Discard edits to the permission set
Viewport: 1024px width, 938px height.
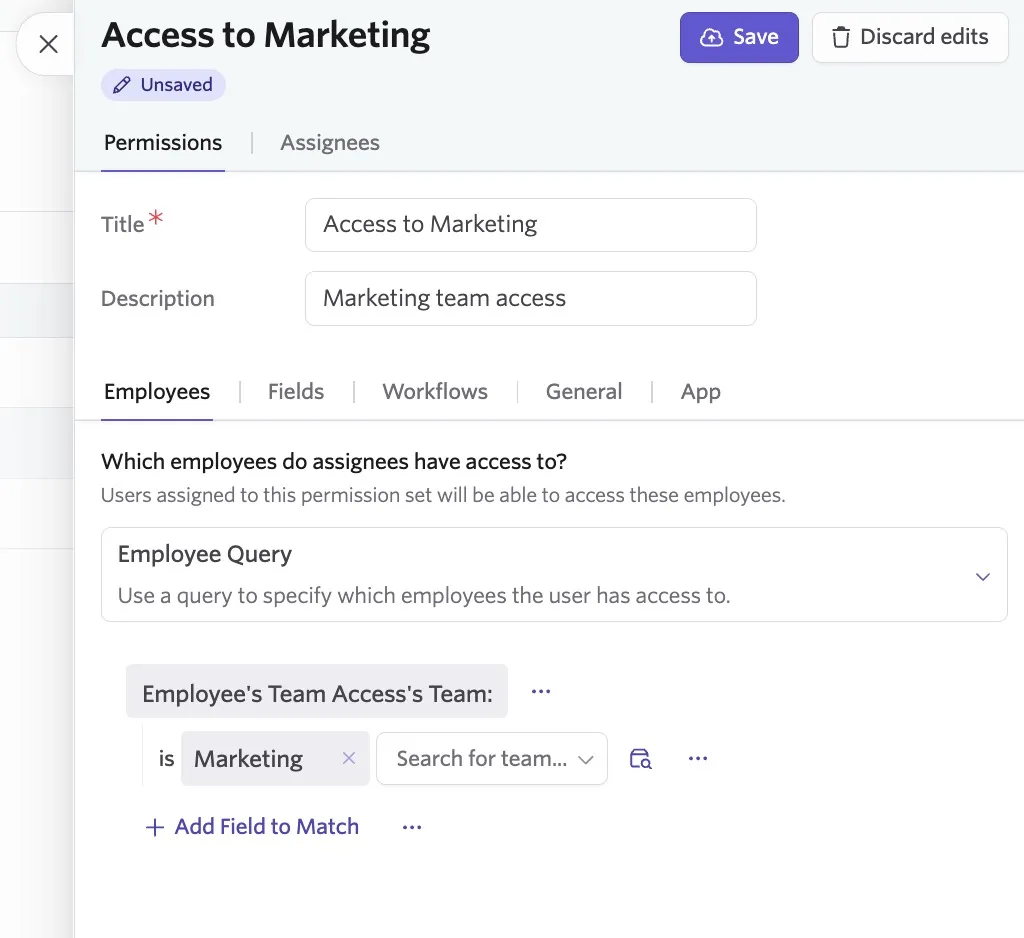910,37
